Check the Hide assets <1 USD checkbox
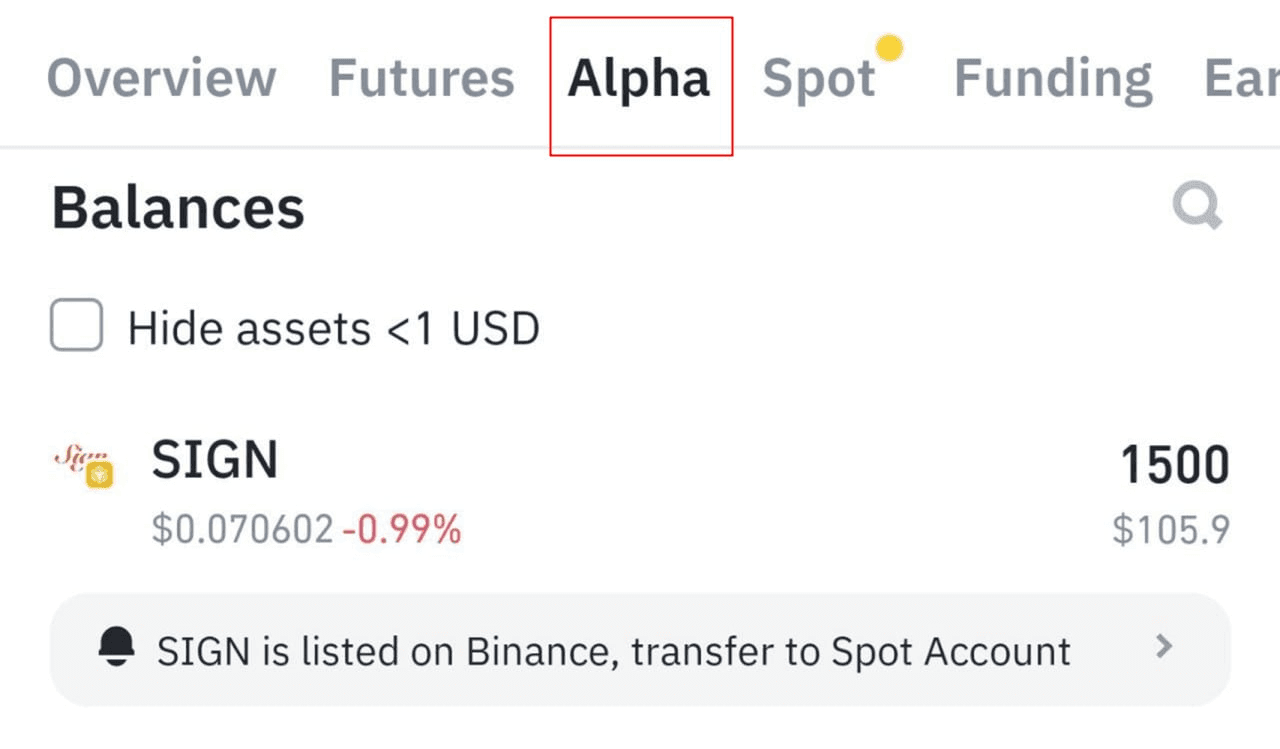Viewport: 1280px width, 749px height. (77, 325)
